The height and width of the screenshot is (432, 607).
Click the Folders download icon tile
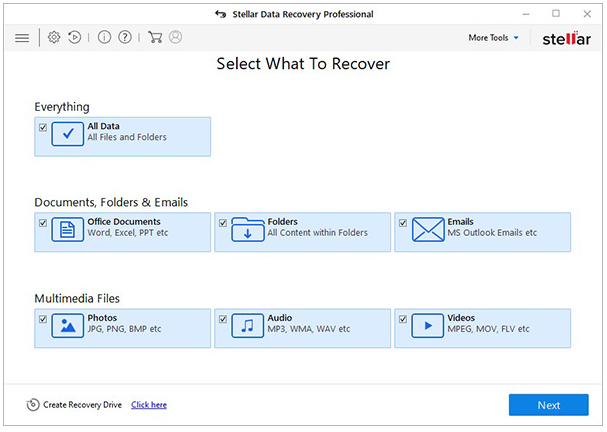coord(248,230)
